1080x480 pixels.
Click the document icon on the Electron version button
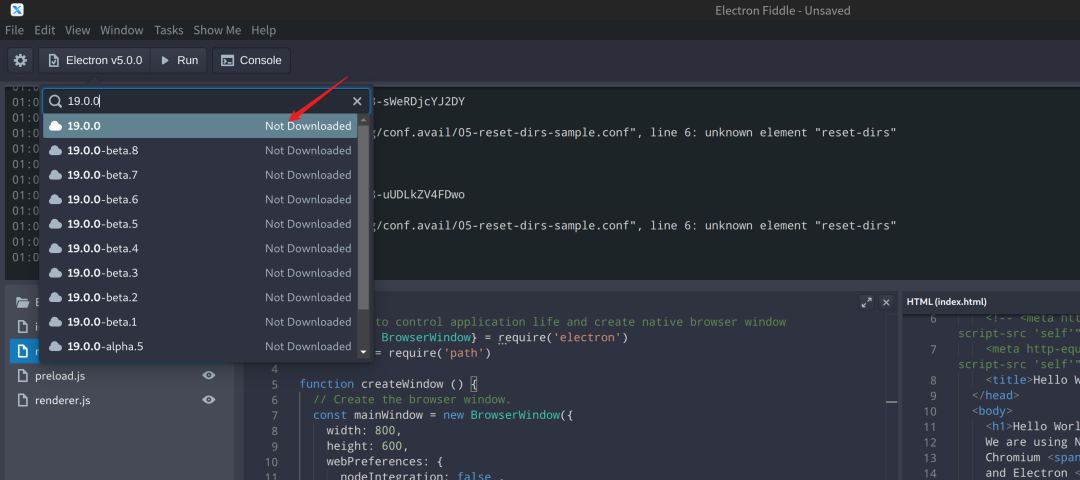[x=53, y=61]
